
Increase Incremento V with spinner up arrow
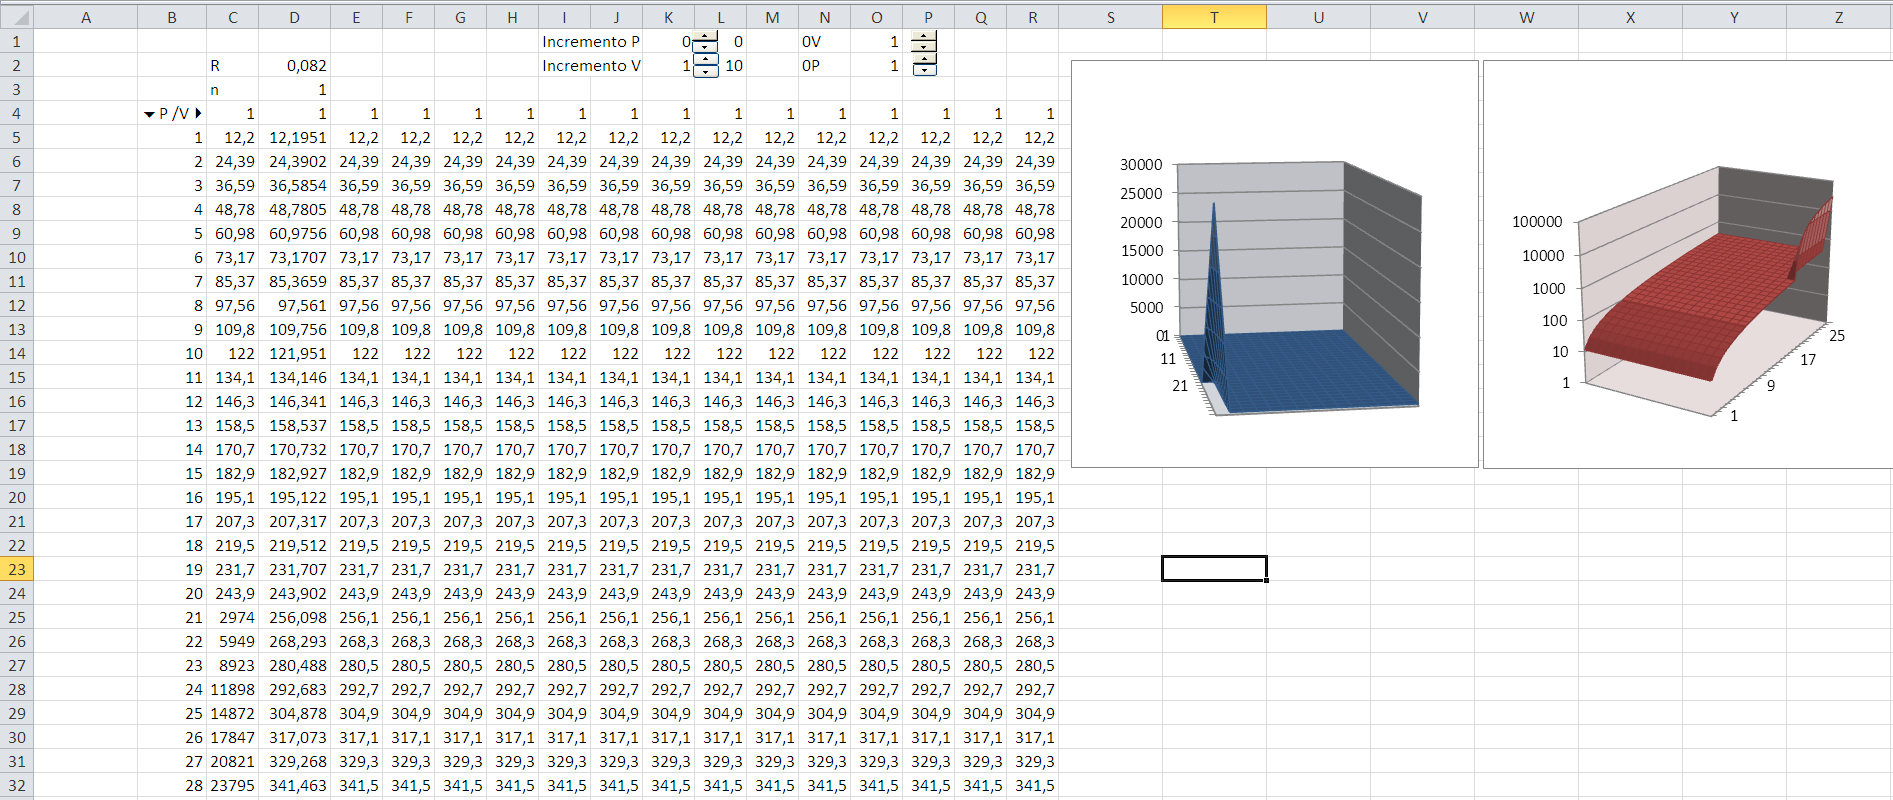point(706,60)
